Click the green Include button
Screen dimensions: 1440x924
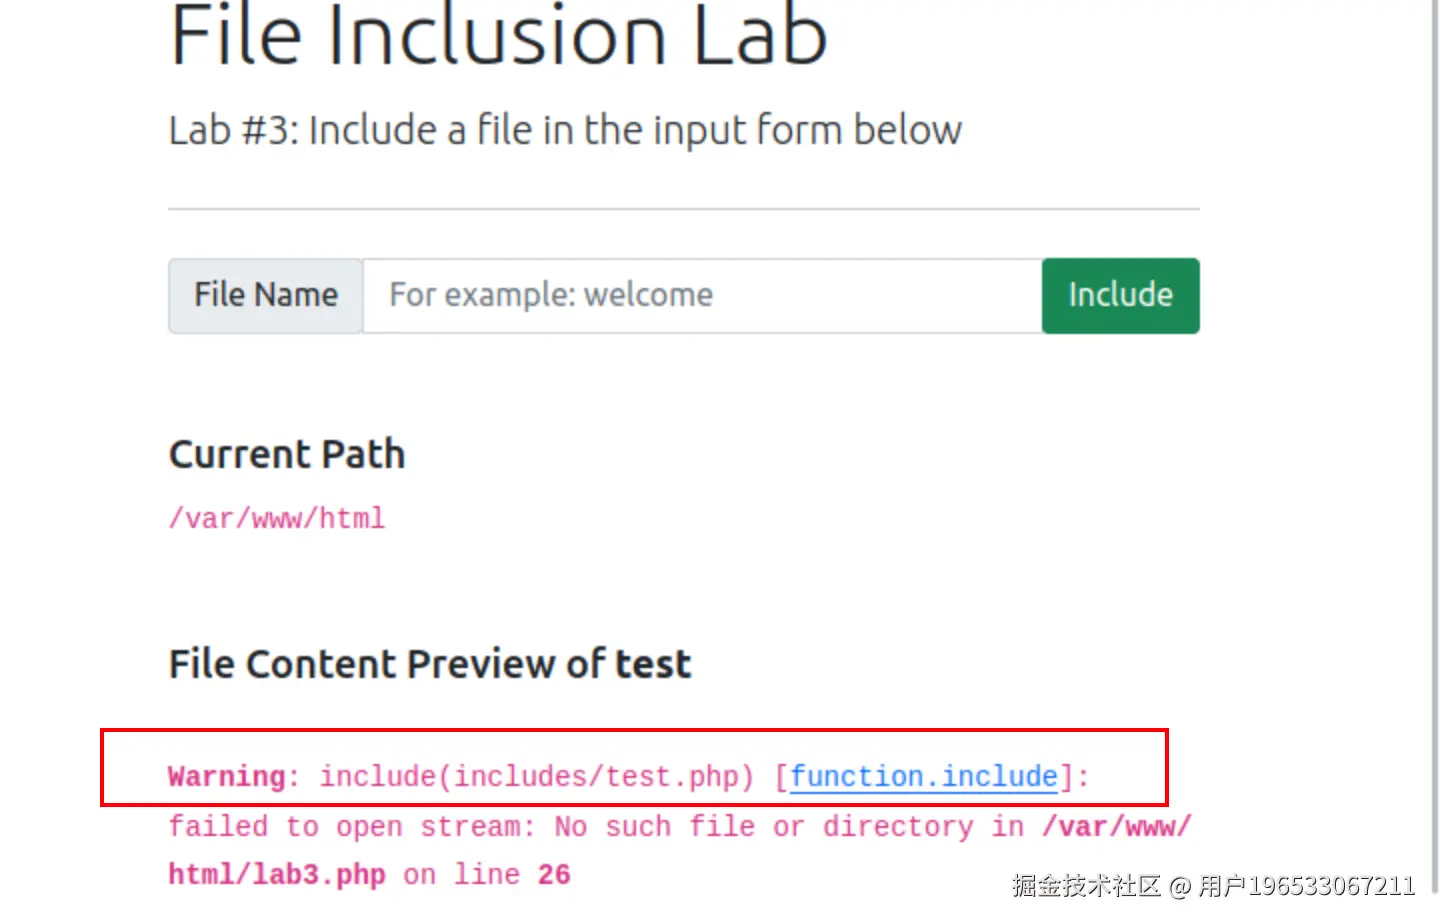point(1120,295)
